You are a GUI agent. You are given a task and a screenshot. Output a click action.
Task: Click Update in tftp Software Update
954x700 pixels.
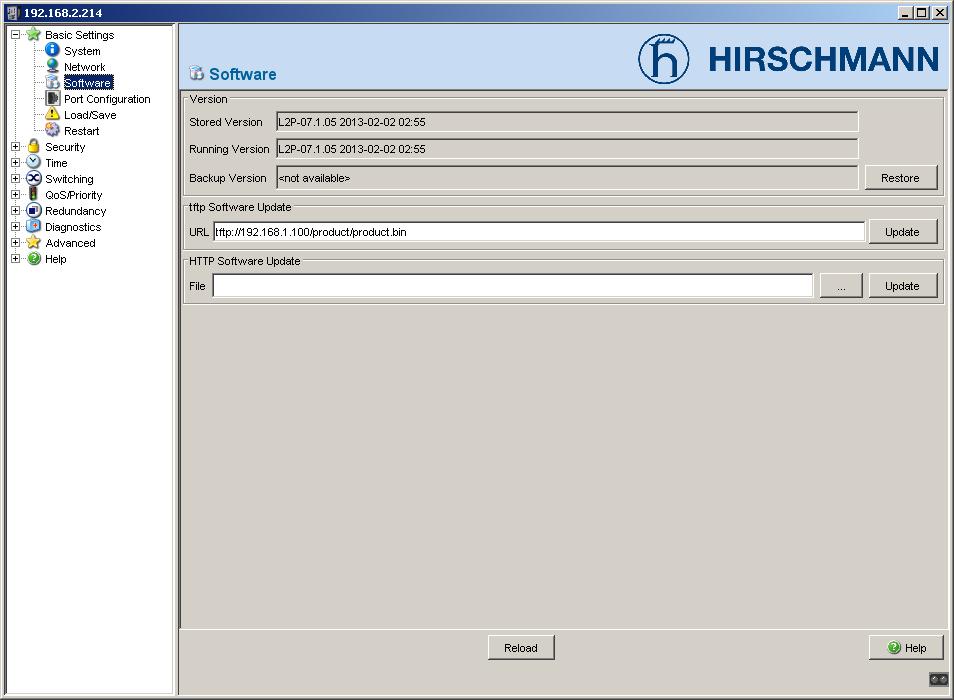tap(902, 232)
